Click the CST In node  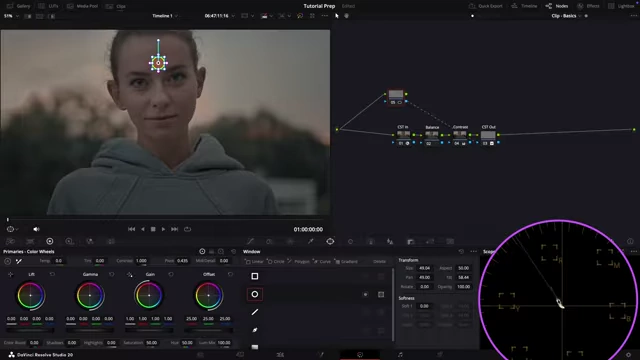[403, 135]
